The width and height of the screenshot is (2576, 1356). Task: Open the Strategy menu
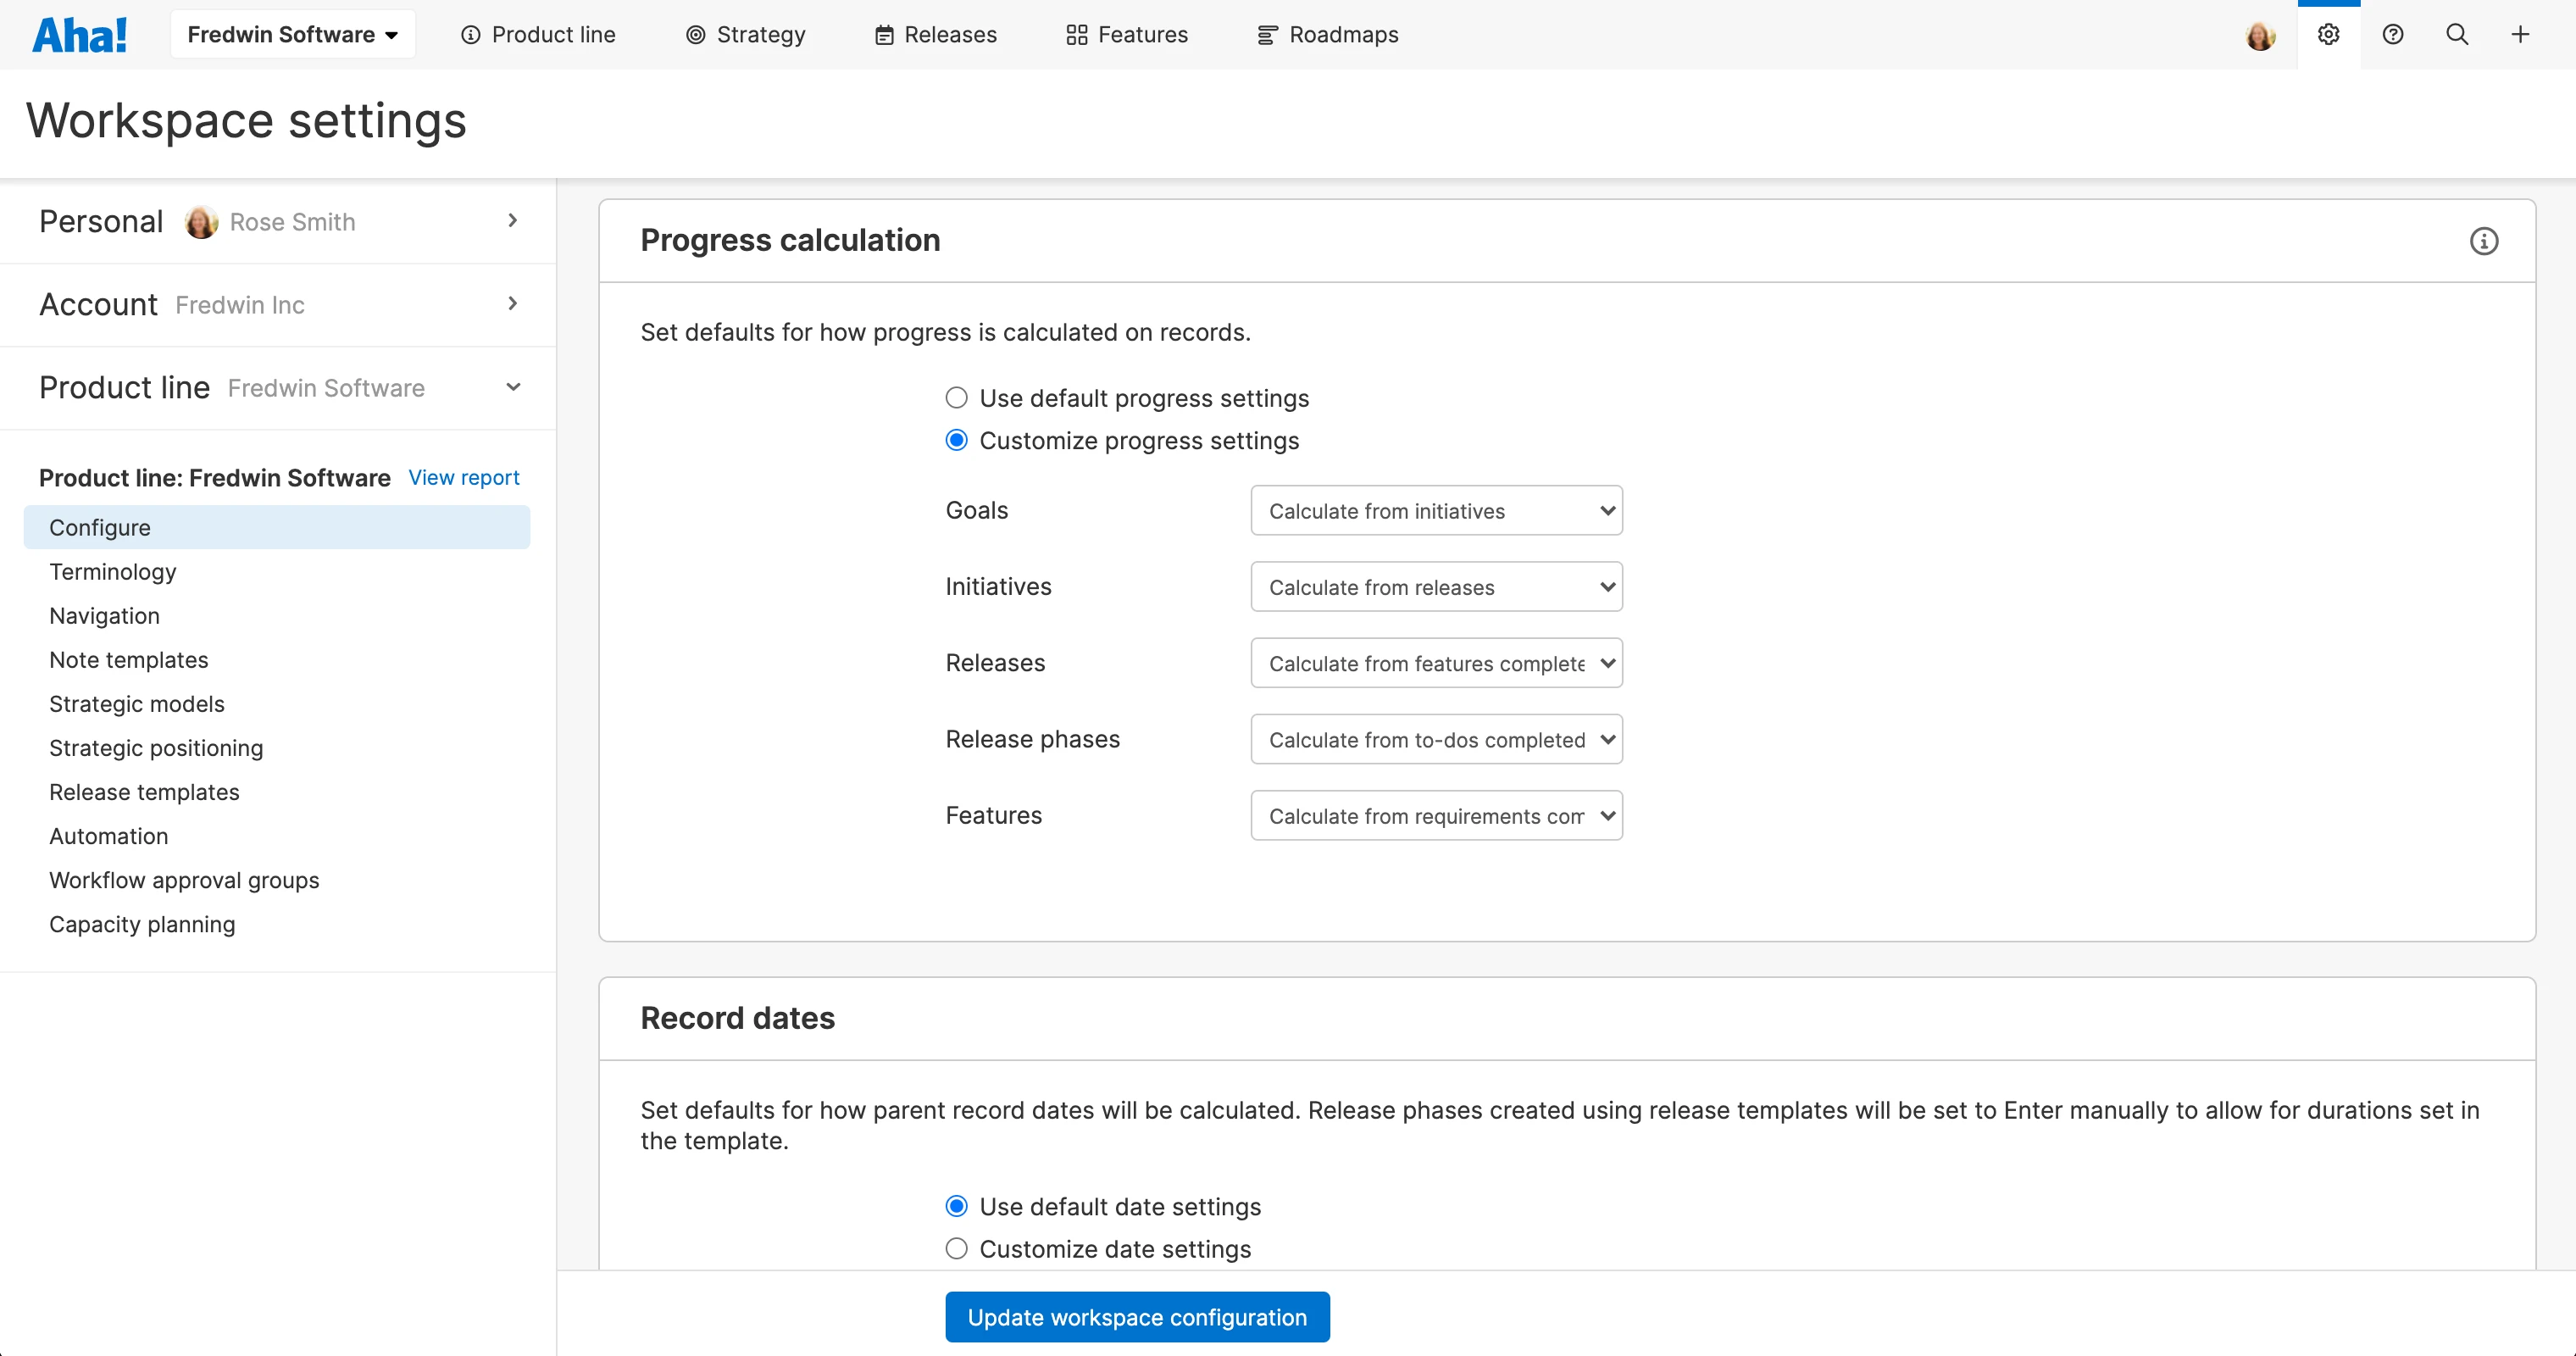(745, 35)
